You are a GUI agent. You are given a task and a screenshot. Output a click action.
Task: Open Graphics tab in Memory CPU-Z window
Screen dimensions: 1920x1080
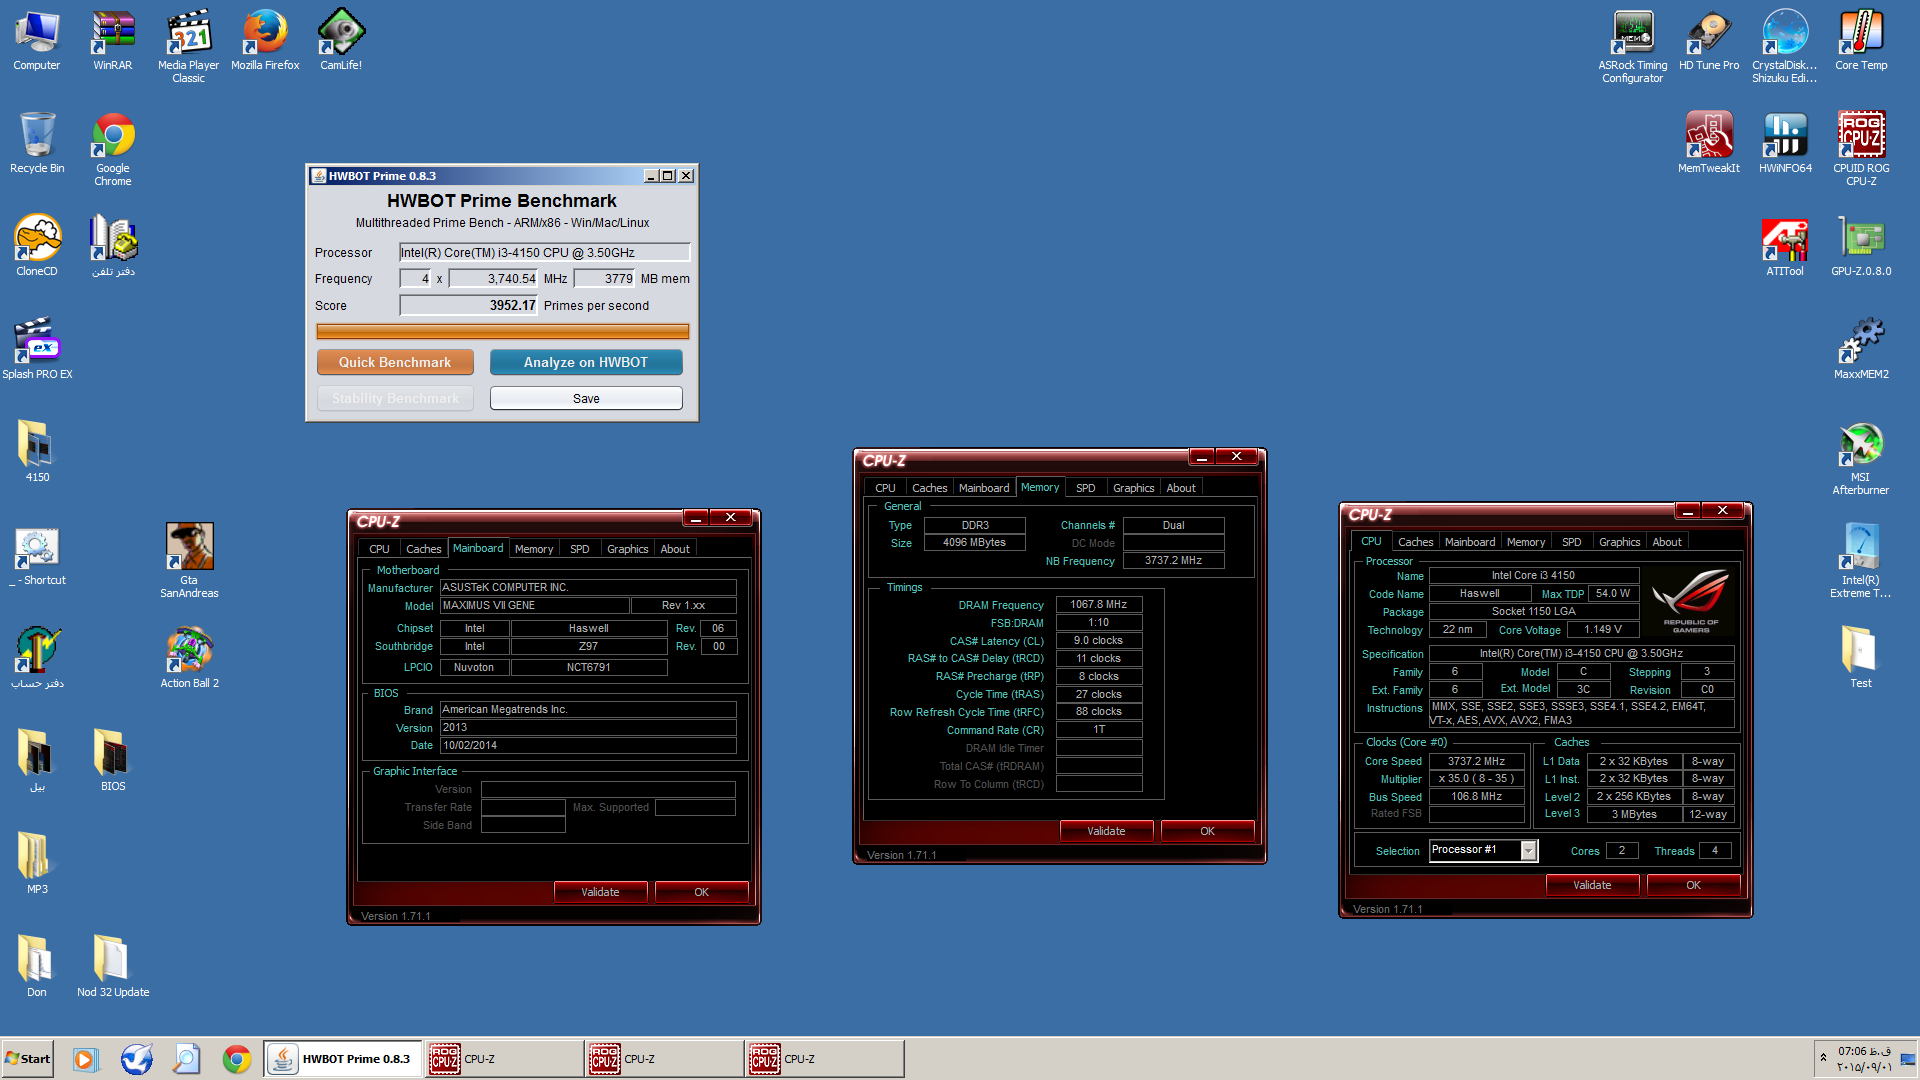(1133, 488)
